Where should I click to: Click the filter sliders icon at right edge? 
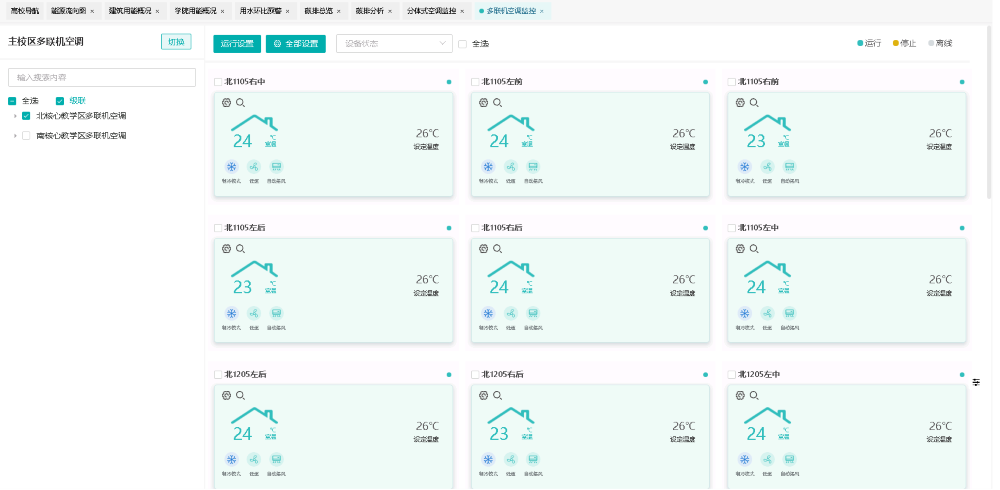click(x=976, y=382)
